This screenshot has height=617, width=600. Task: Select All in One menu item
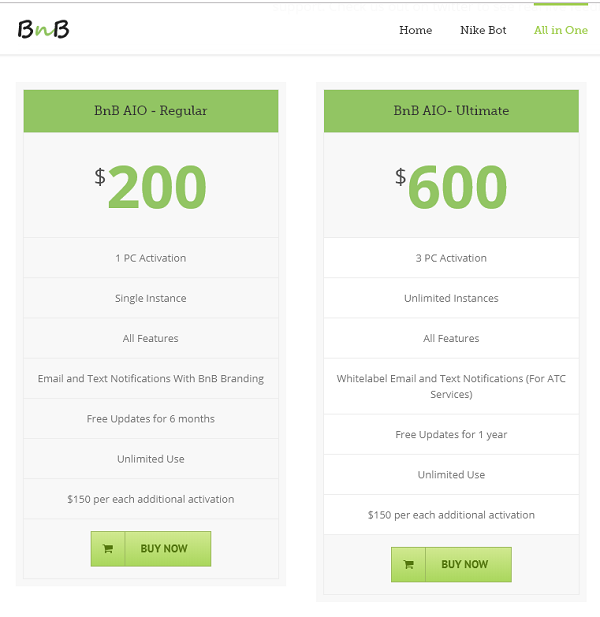click(560, 30)
